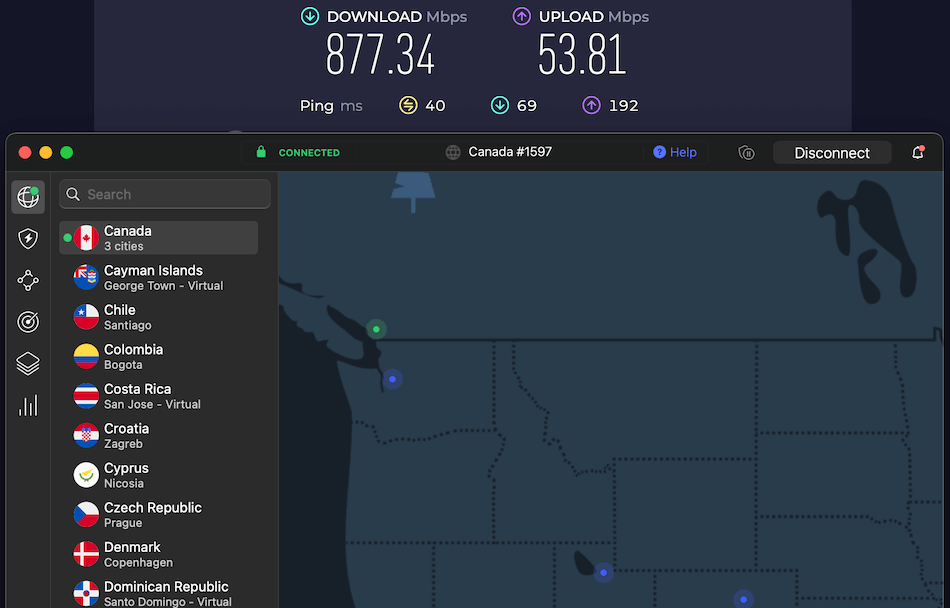The width and height of the screenshot is (950, 608).
Task: Click the Disconnect button
Action: 832,153
